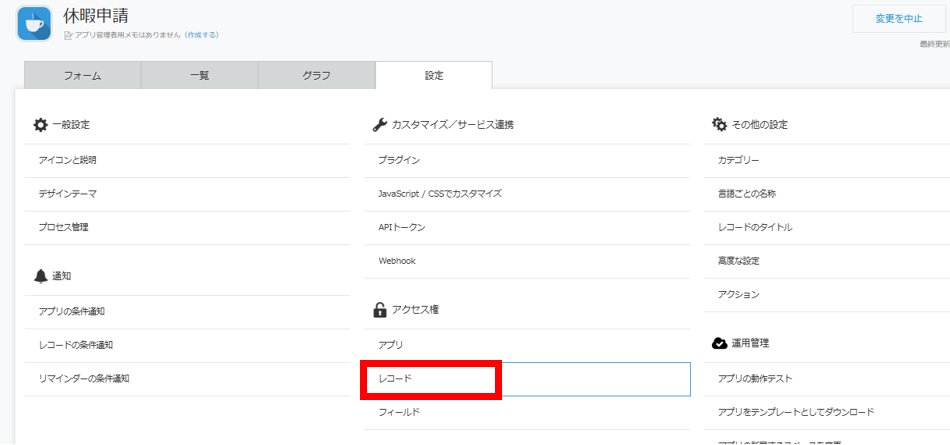Switch to the 一覧 tab
Screen dimensions: 950x445
point(199,76)
